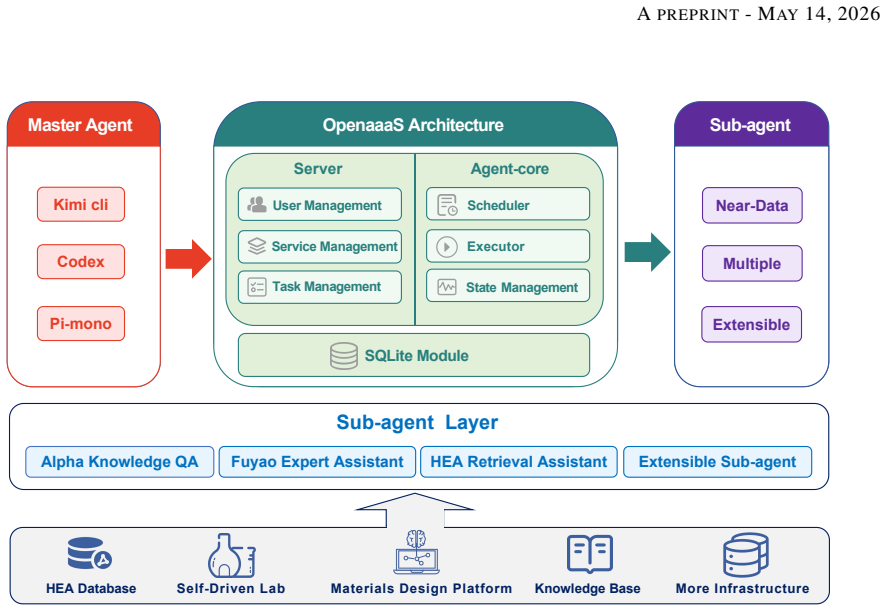Click the Materials Design Platform brain icon
Screen dimensions: 886x611
pyautogui.click(x=417, y=552)
